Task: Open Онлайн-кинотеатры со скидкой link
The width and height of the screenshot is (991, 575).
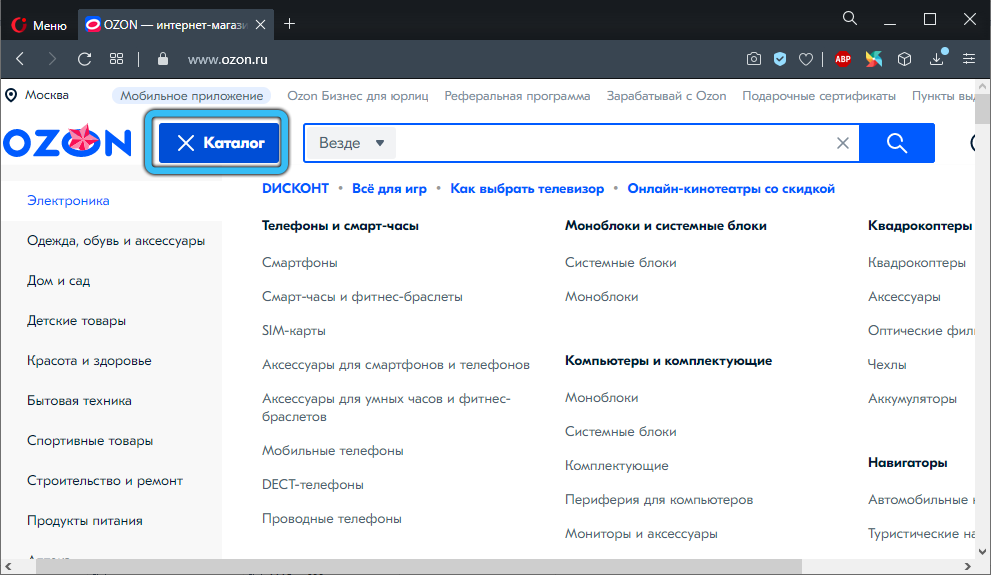Action: tap(731, 189)
